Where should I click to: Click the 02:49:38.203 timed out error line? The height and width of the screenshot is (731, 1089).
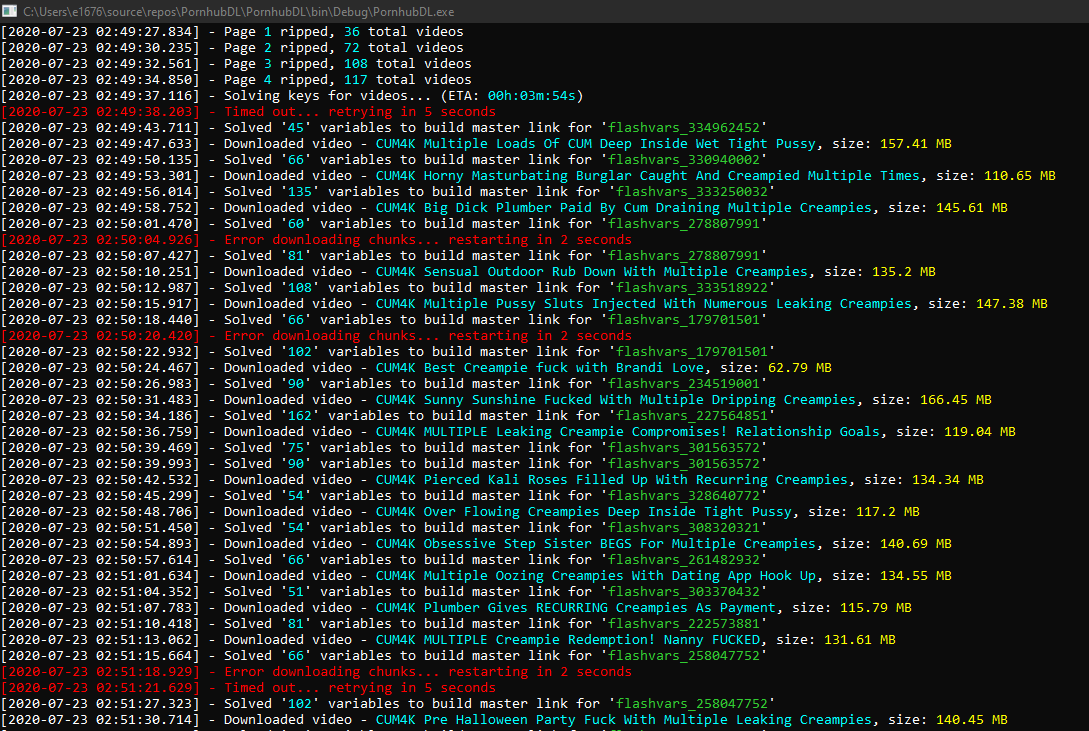coord(248,112)
